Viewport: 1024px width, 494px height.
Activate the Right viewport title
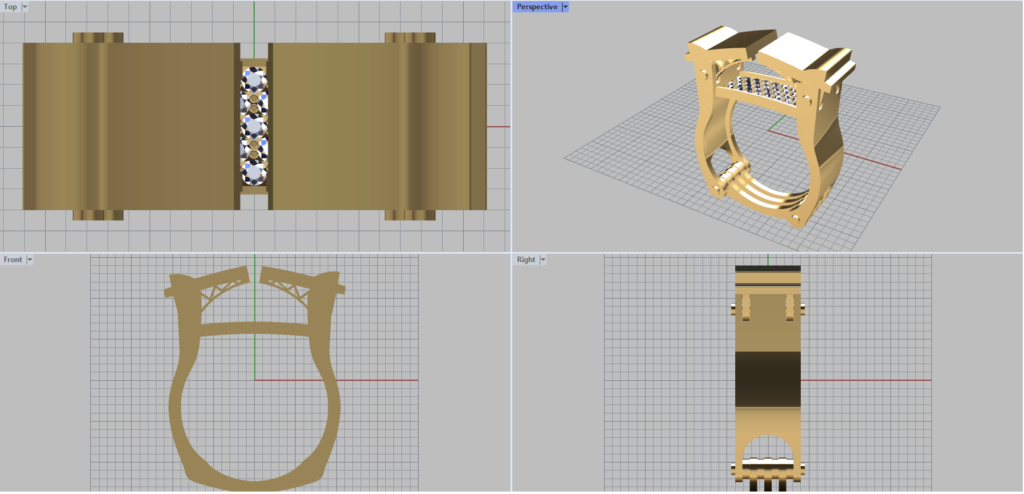click(525, 259)
